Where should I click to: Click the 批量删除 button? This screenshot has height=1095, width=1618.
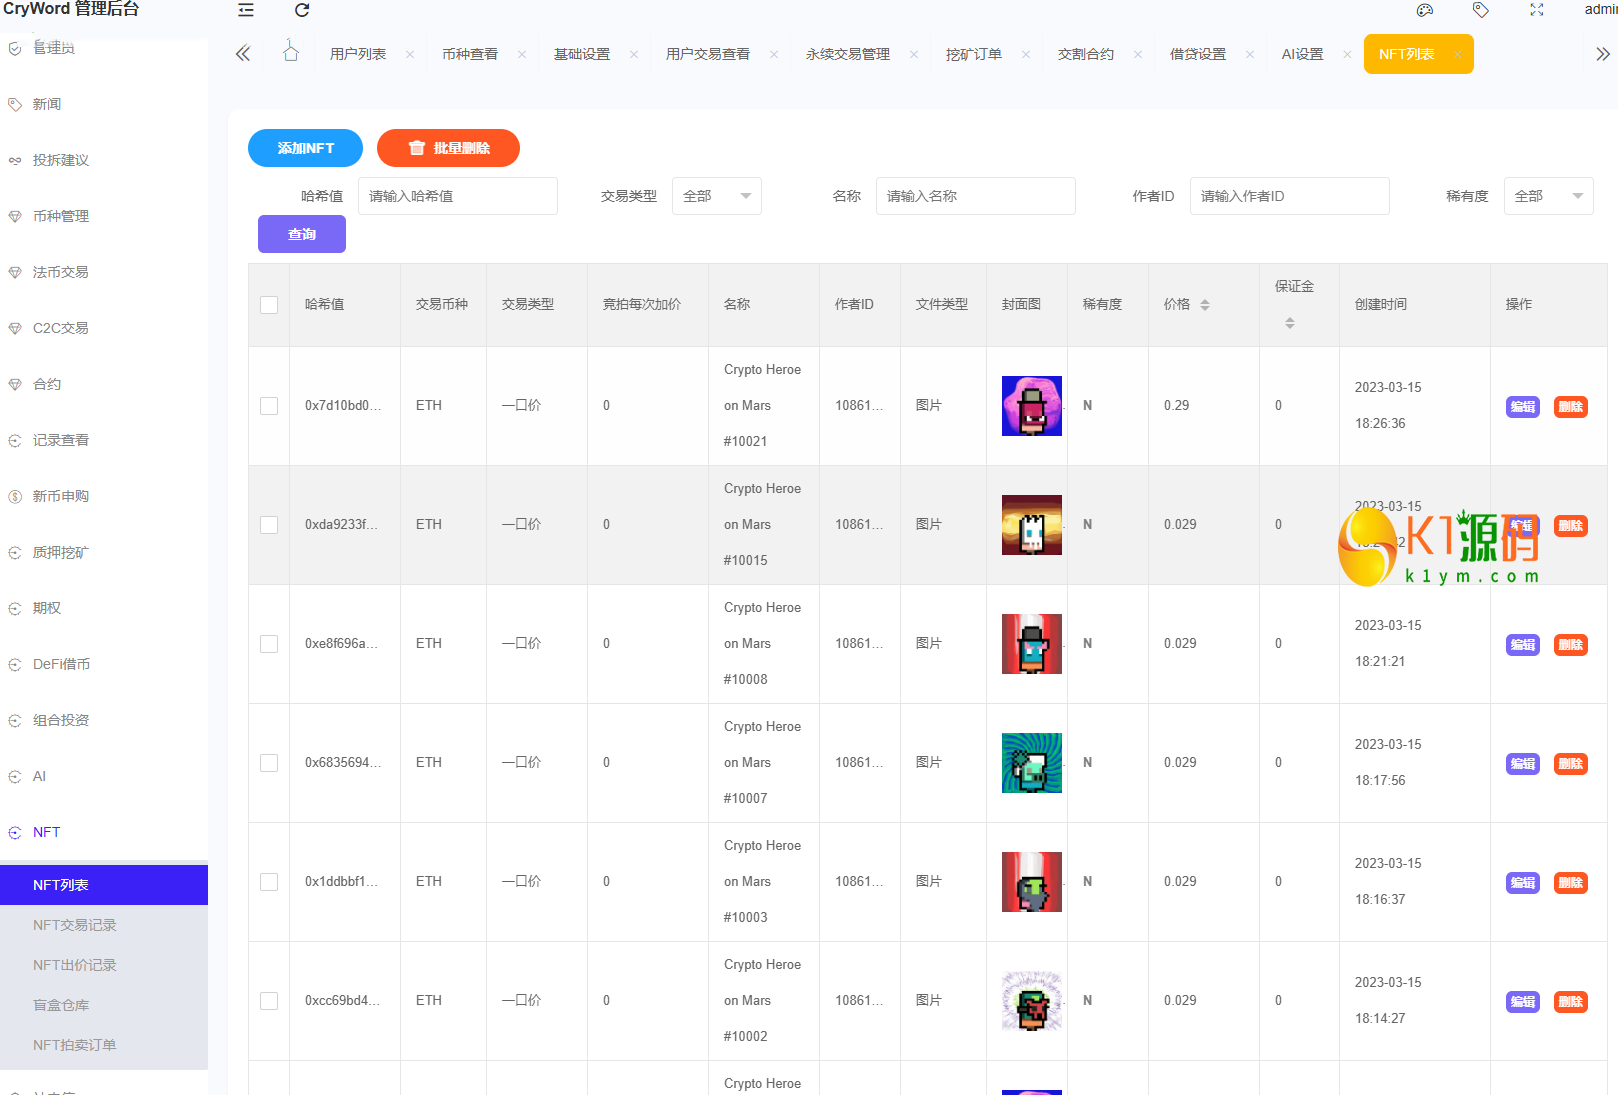(x=448, y=148)
